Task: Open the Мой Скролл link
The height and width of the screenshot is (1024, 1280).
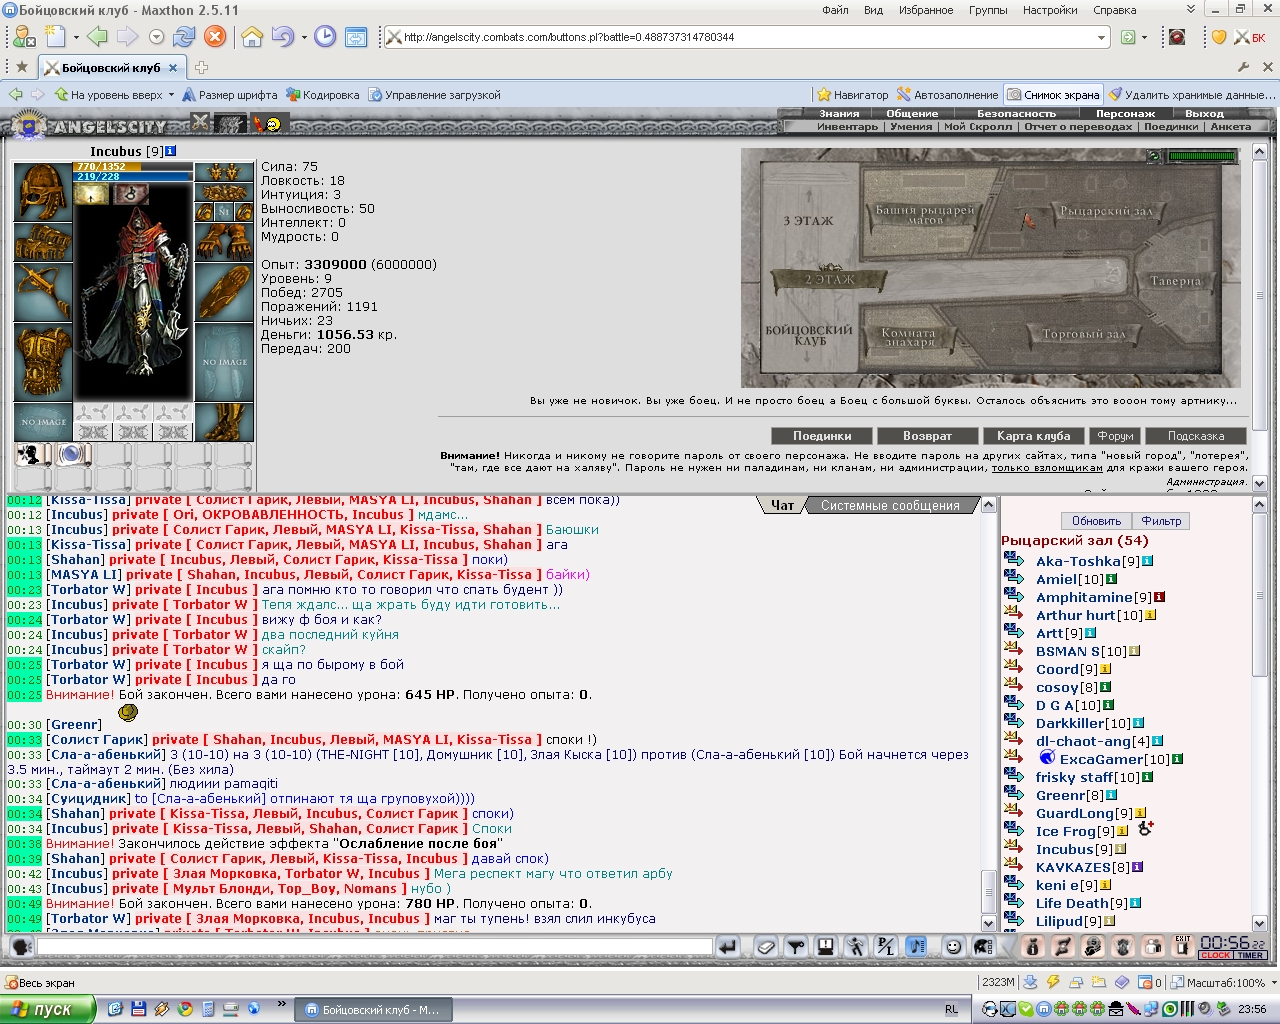Action: coord(978,127)
